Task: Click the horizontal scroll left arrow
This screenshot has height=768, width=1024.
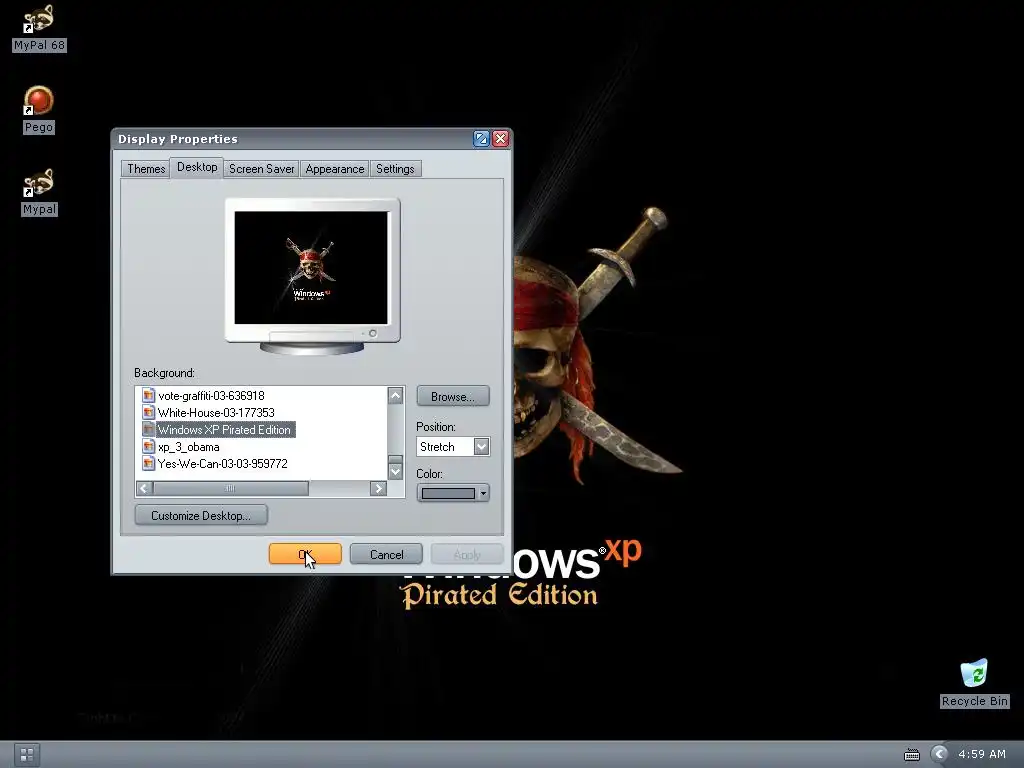Action: (x=144, y=488)
